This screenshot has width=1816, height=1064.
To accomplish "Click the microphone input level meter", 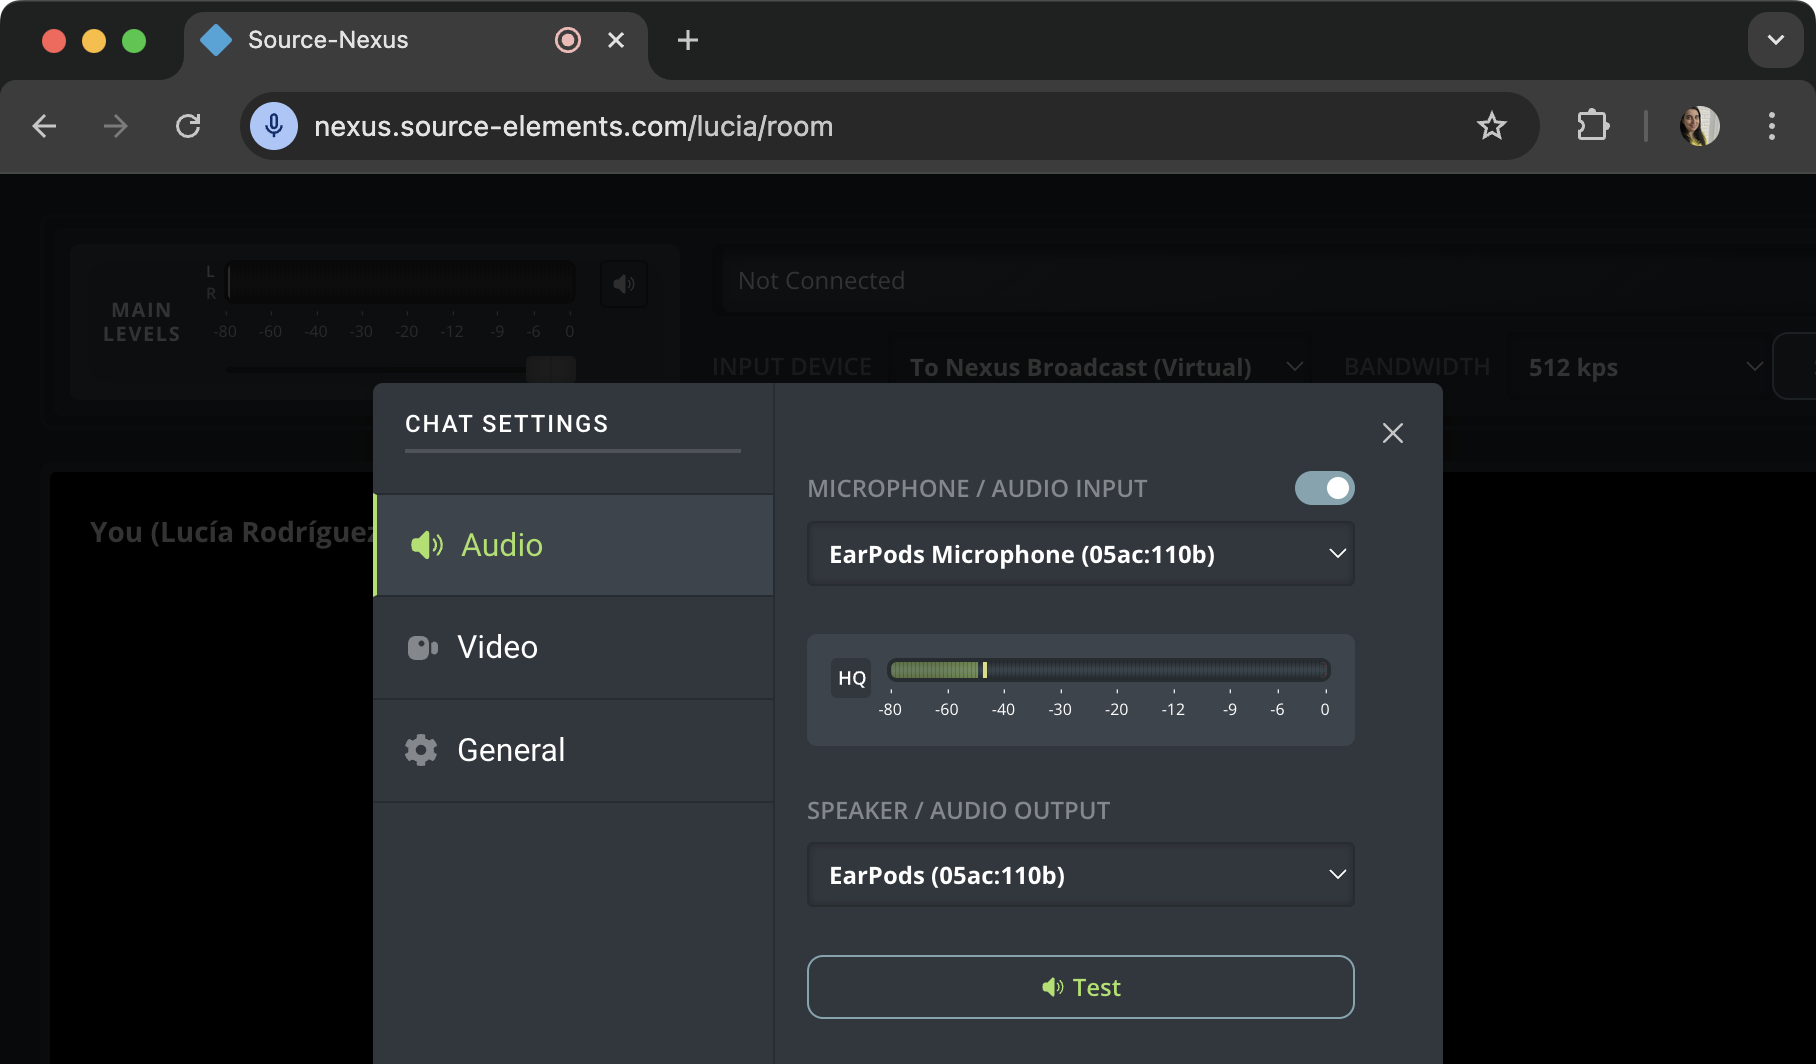I will tap(1108, 670).
